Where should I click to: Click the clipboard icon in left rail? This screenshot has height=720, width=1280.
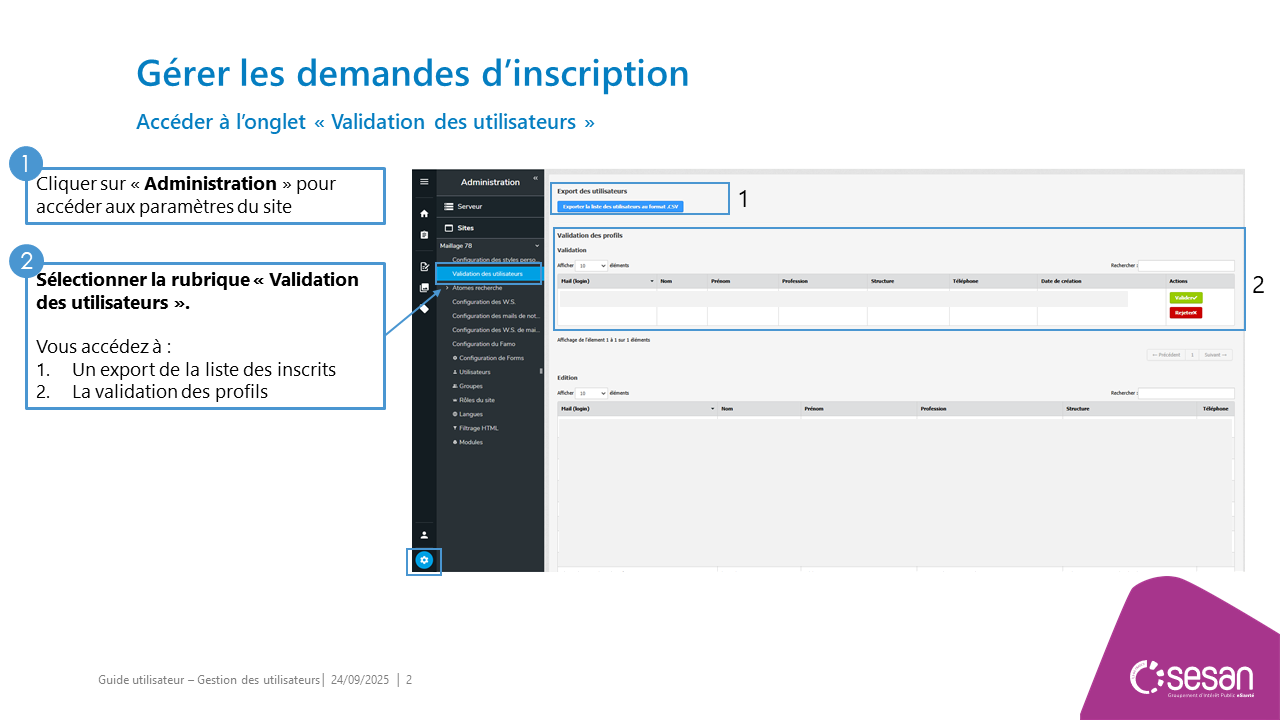coord(424,235)
